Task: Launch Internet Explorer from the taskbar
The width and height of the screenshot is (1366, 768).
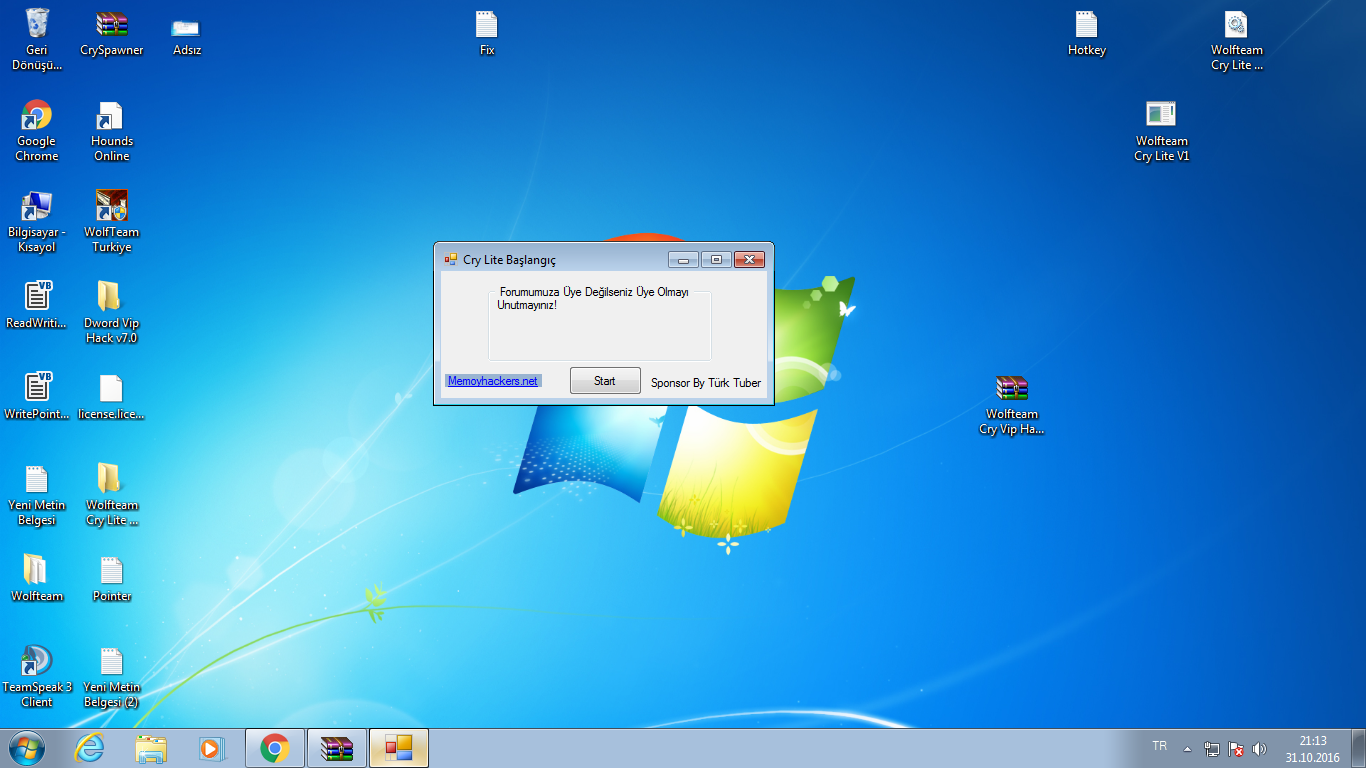Action: pyautogui.click(x=90, y=748)
